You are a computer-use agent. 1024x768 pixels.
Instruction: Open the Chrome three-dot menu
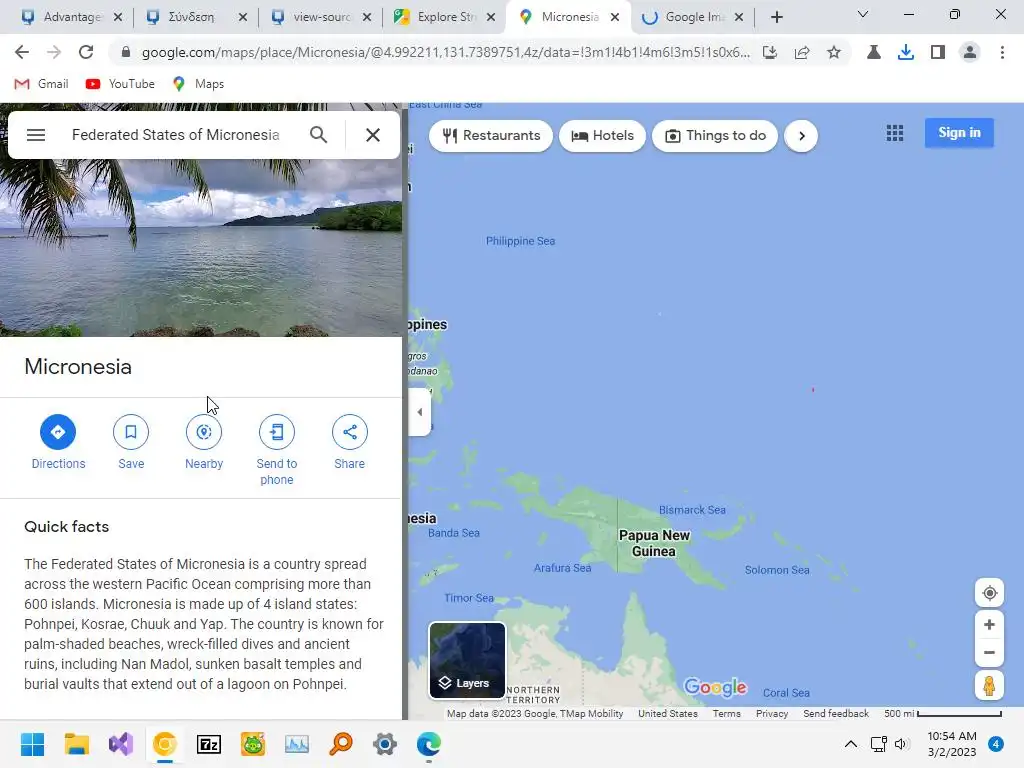coord(1002,52)
